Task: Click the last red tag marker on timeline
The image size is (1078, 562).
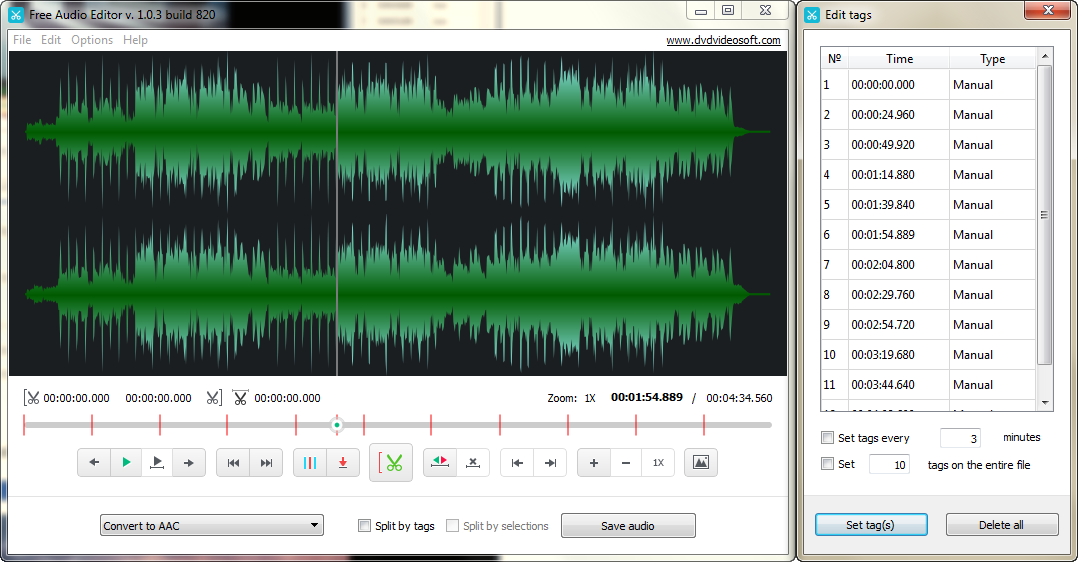Action: point(704,424)
